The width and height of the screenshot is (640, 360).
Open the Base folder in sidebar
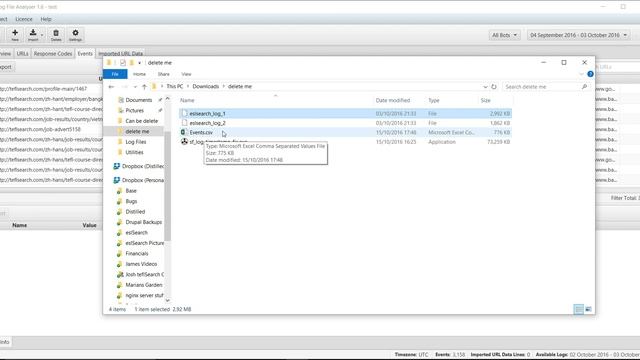[131, 191]
